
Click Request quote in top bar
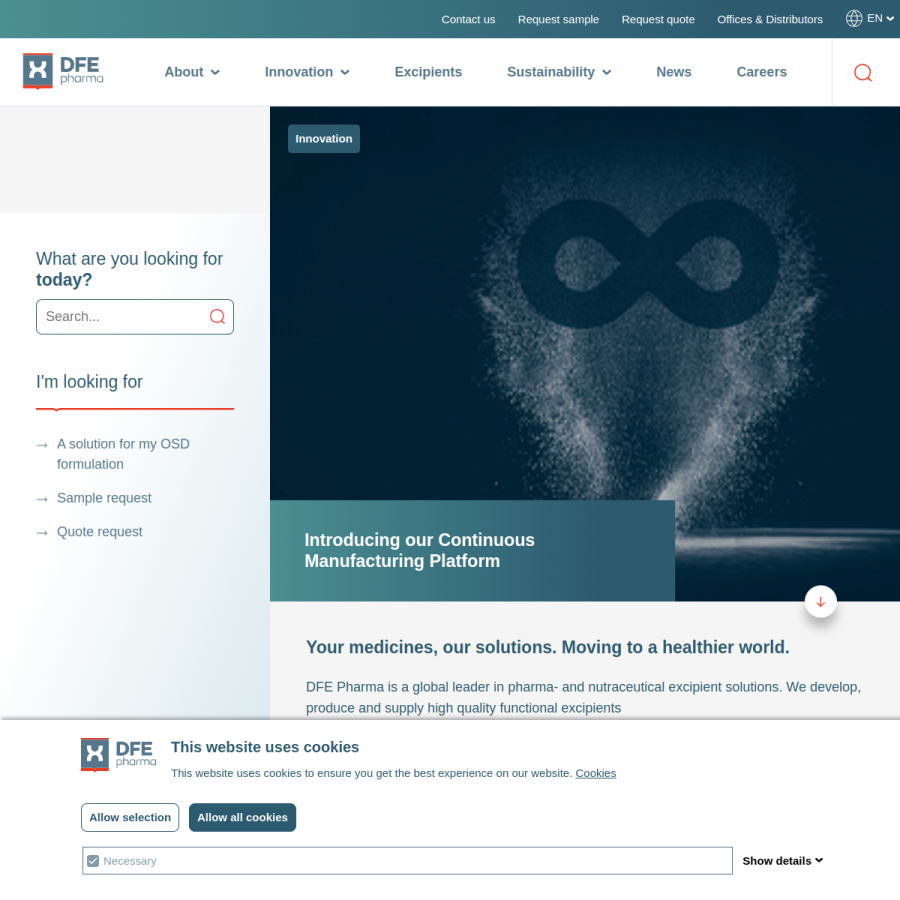coord(658,20)
